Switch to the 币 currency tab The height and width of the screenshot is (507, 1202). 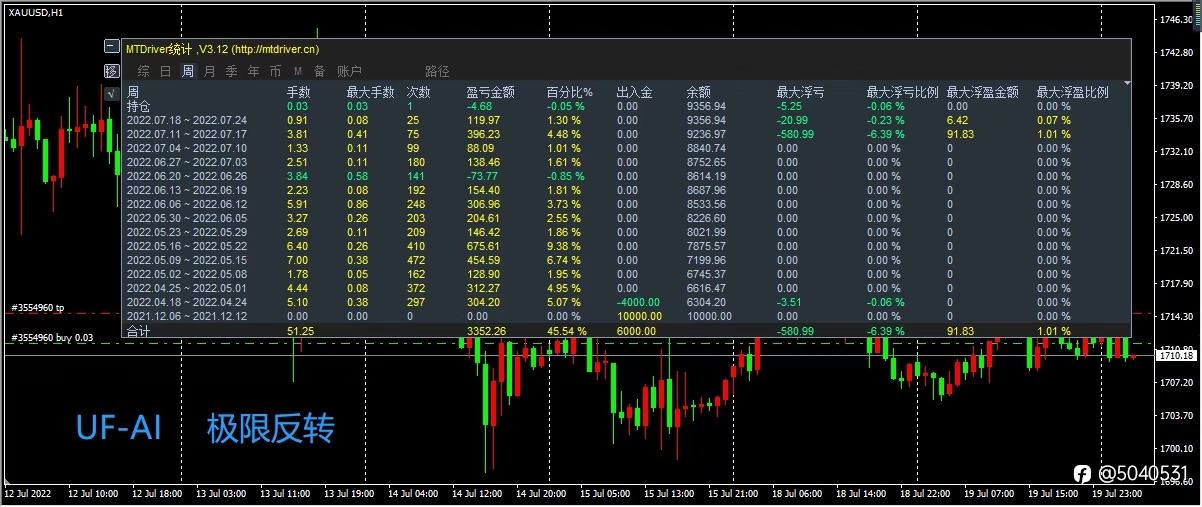pyautogui.click(x=275, y=71)
